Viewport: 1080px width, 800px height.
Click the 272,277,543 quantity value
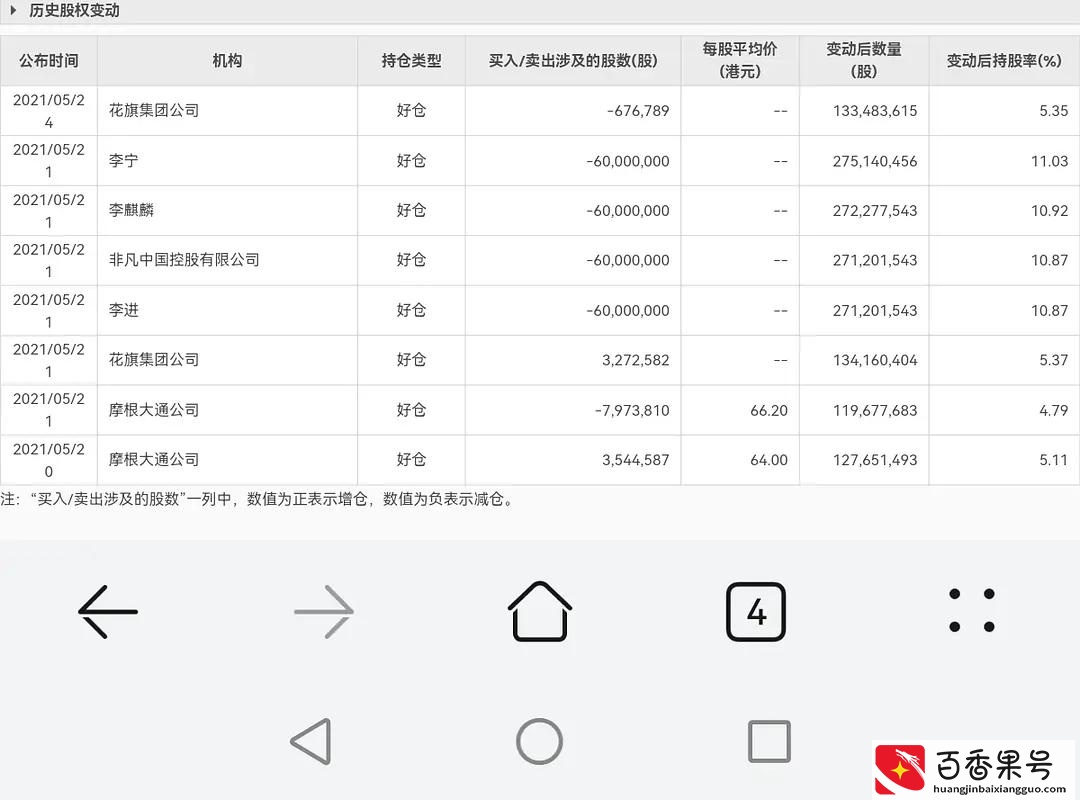point(875,211)
